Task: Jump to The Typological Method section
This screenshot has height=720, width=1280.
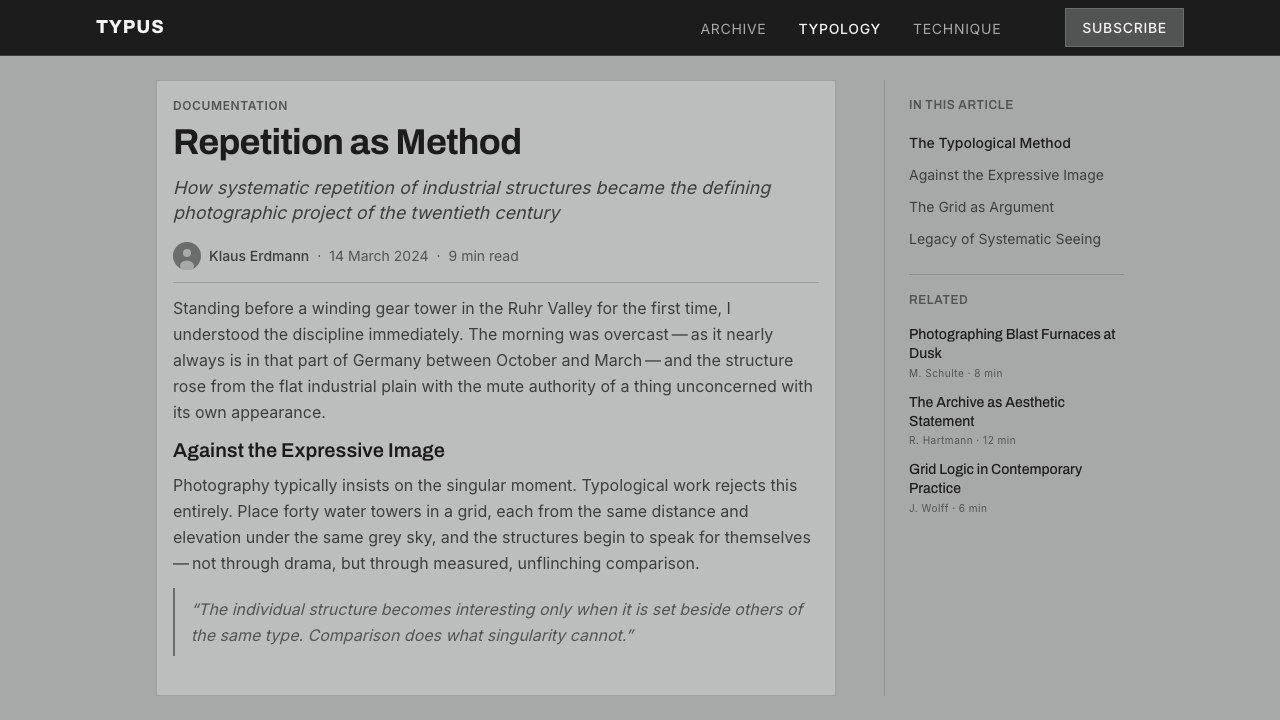Action: pos(990,143)
